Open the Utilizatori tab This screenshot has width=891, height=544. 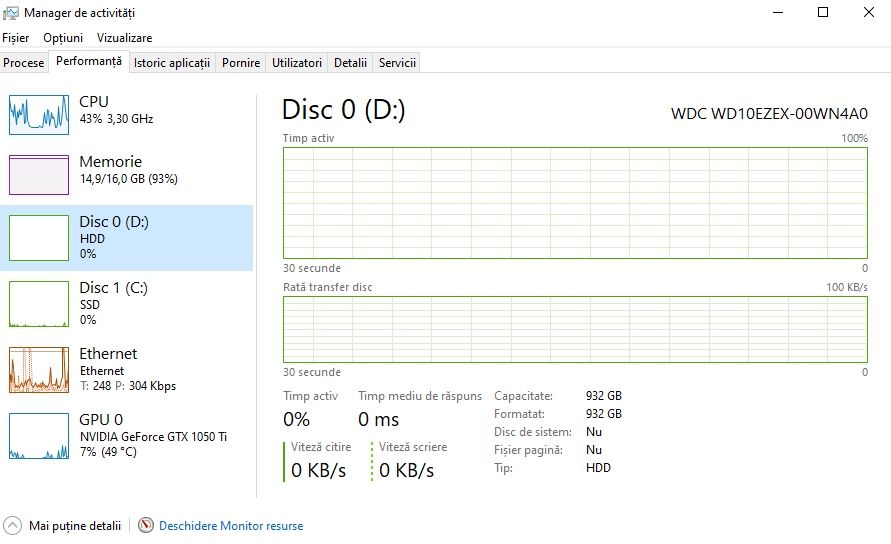pos(297,62)
